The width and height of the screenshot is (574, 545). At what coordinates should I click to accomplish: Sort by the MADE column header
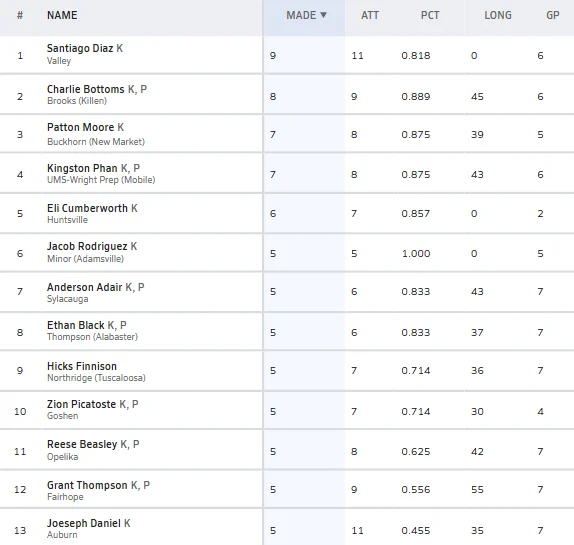coord(306,15)
